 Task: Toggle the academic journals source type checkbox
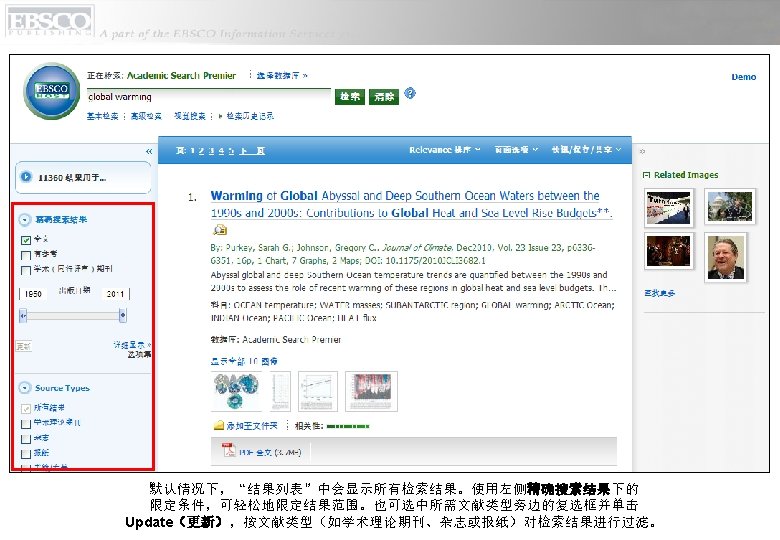[x=26, y=424]
